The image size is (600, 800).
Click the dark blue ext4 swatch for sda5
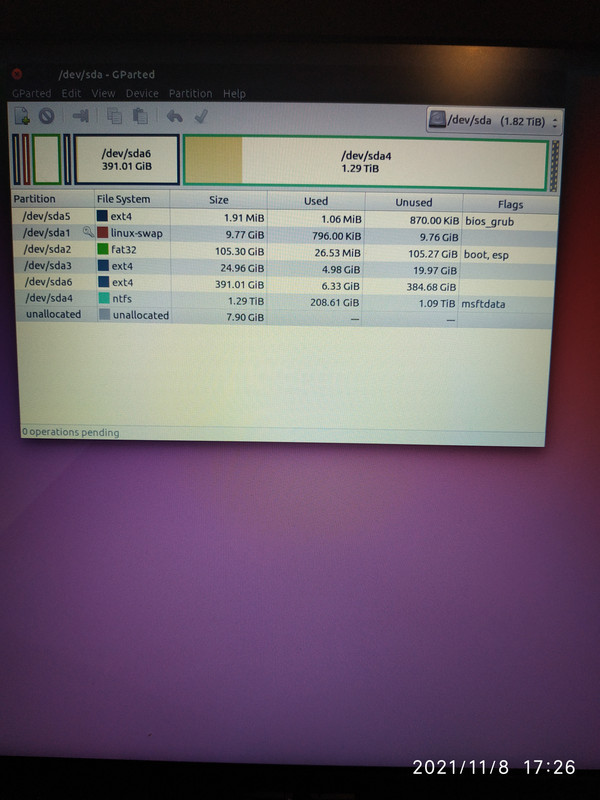(x=102, y=216)
